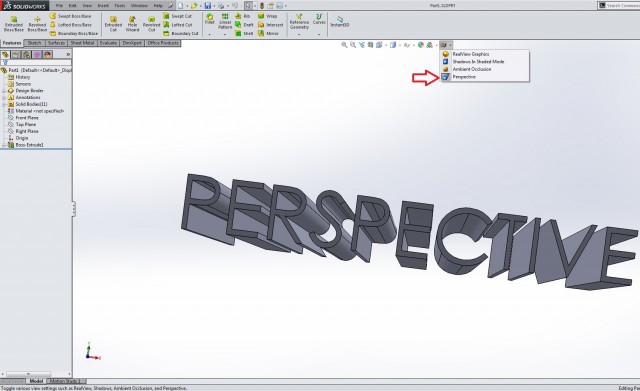Open Reference Geometry tools
Image resolution: width=640 pixels, height=391 pixels.
[x=299, y=21]
